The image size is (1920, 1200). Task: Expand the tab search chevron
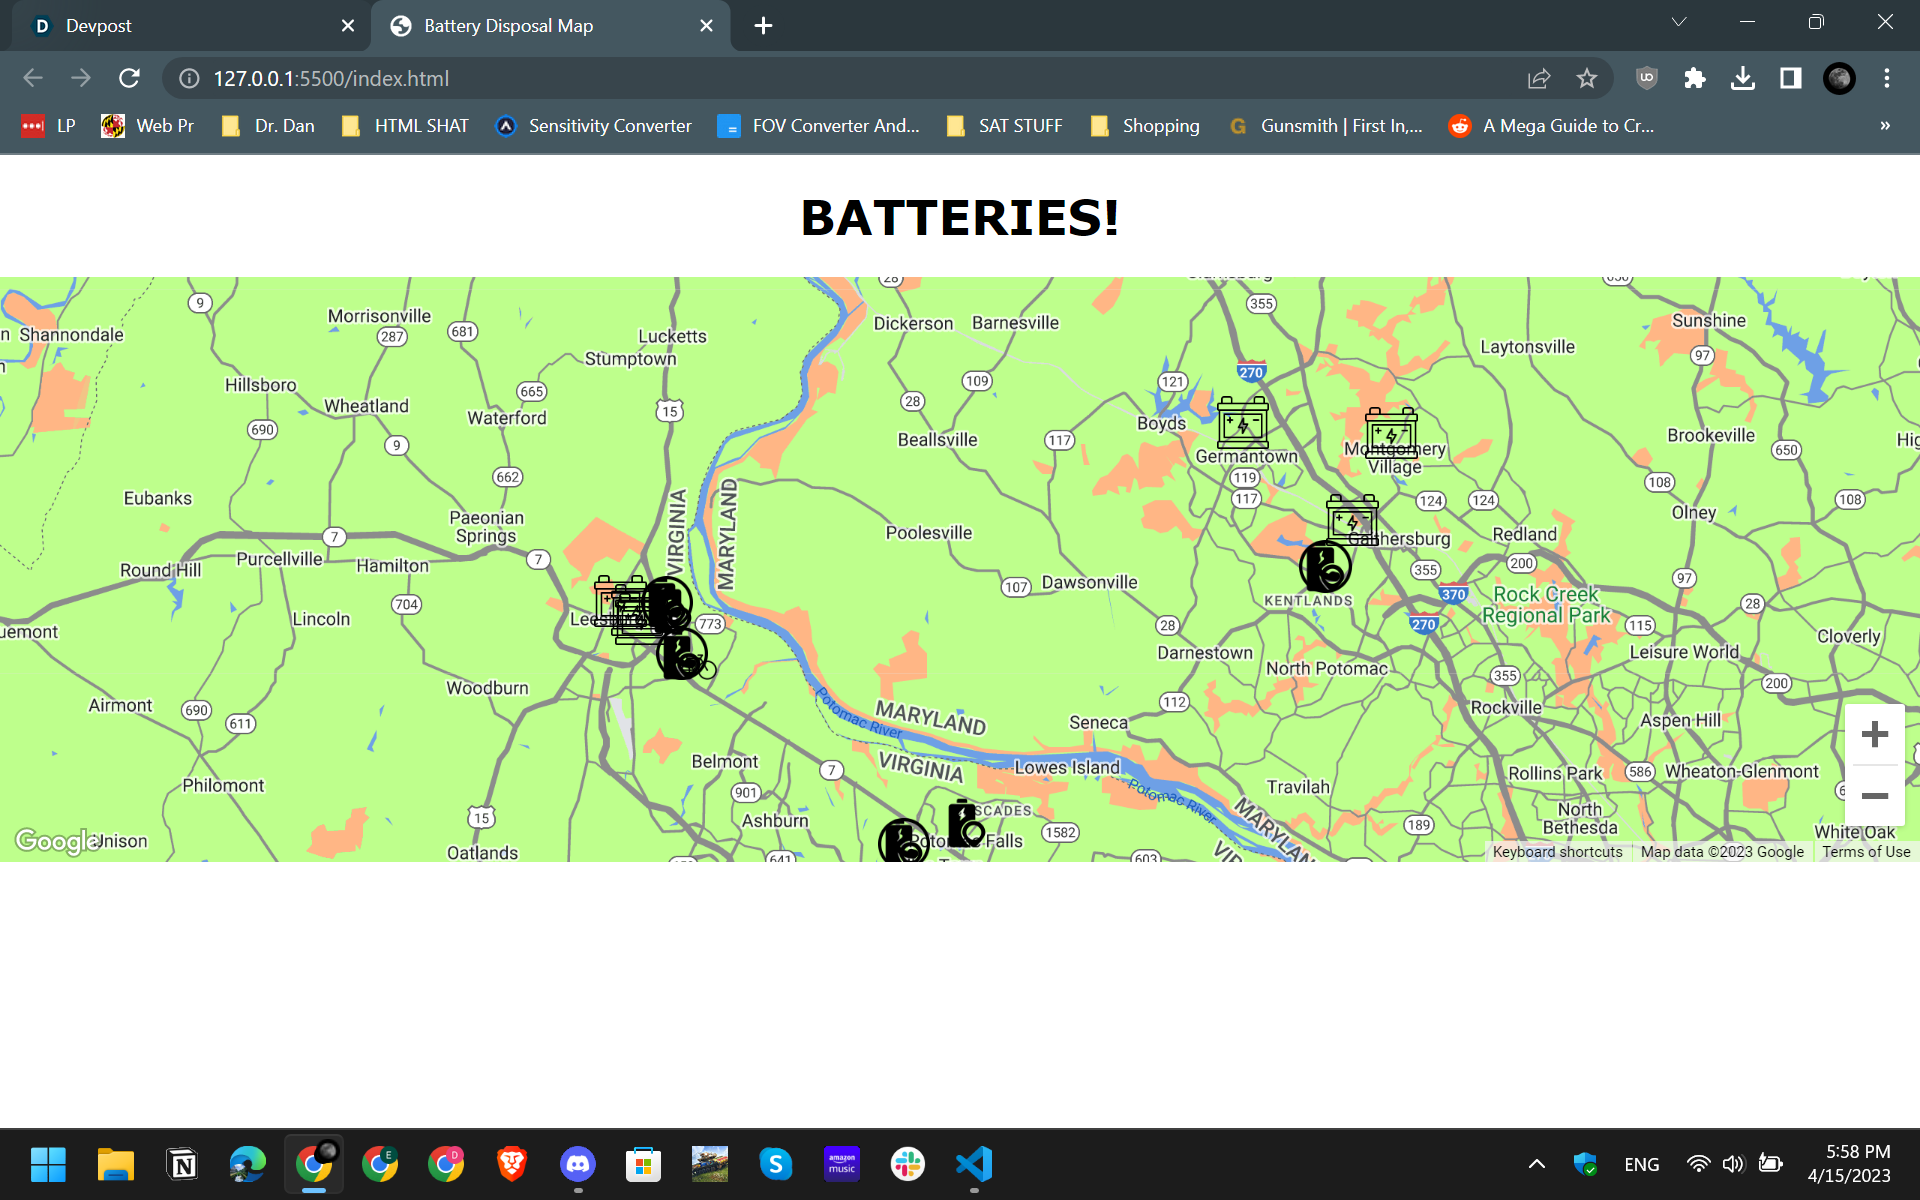pyautogui.click(x=1679, y=22)
